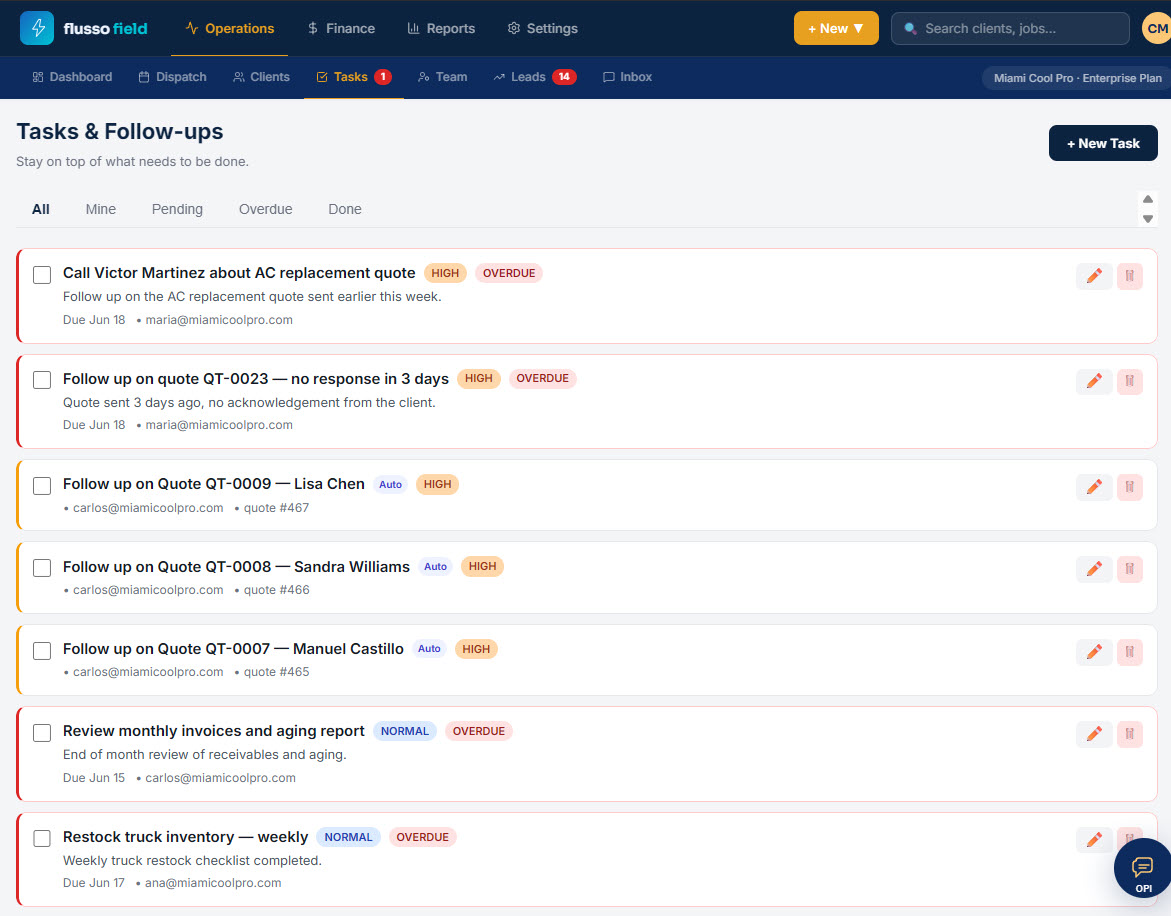Click the quote #467 reference text
This screenshot has height=916, width=1171.
[276, 508]
